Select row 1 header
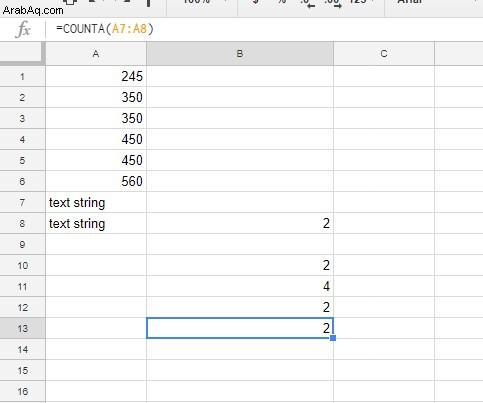The width and height of the screenshot is (483, 403). [x=22, y=76]
